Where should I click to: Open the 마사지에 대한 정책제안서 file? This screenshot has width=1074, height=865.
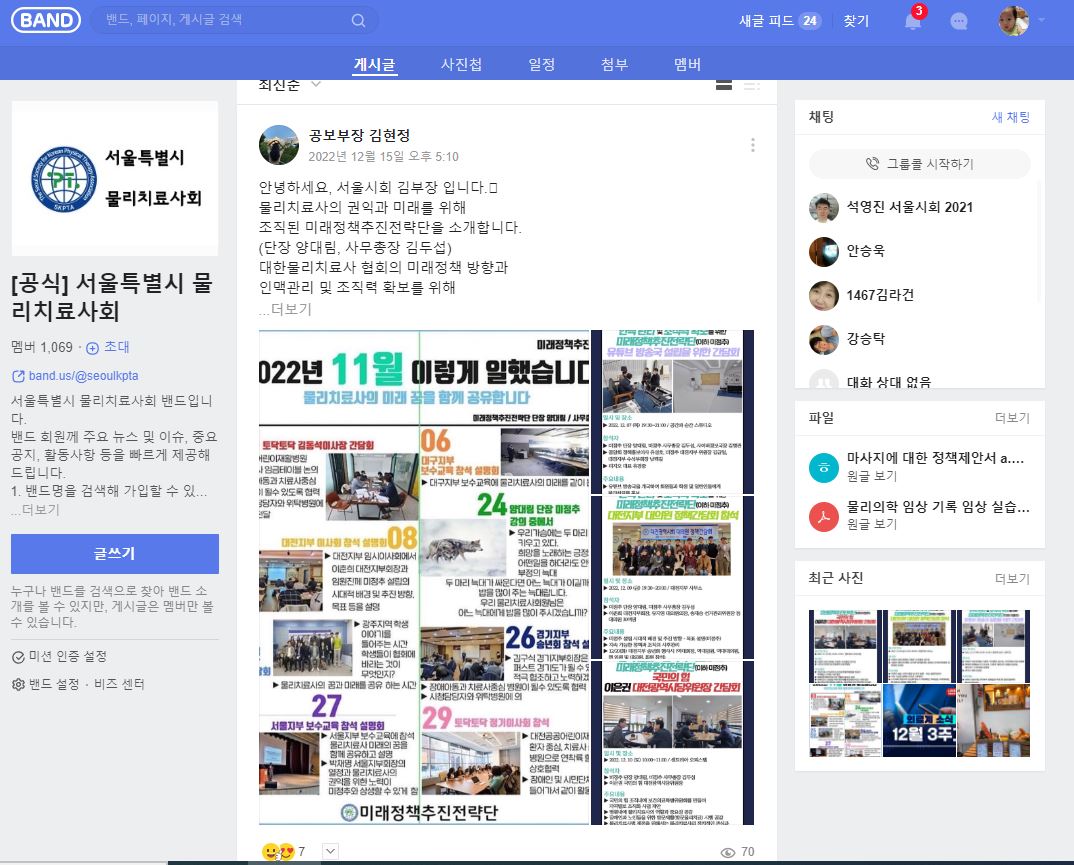935,458
